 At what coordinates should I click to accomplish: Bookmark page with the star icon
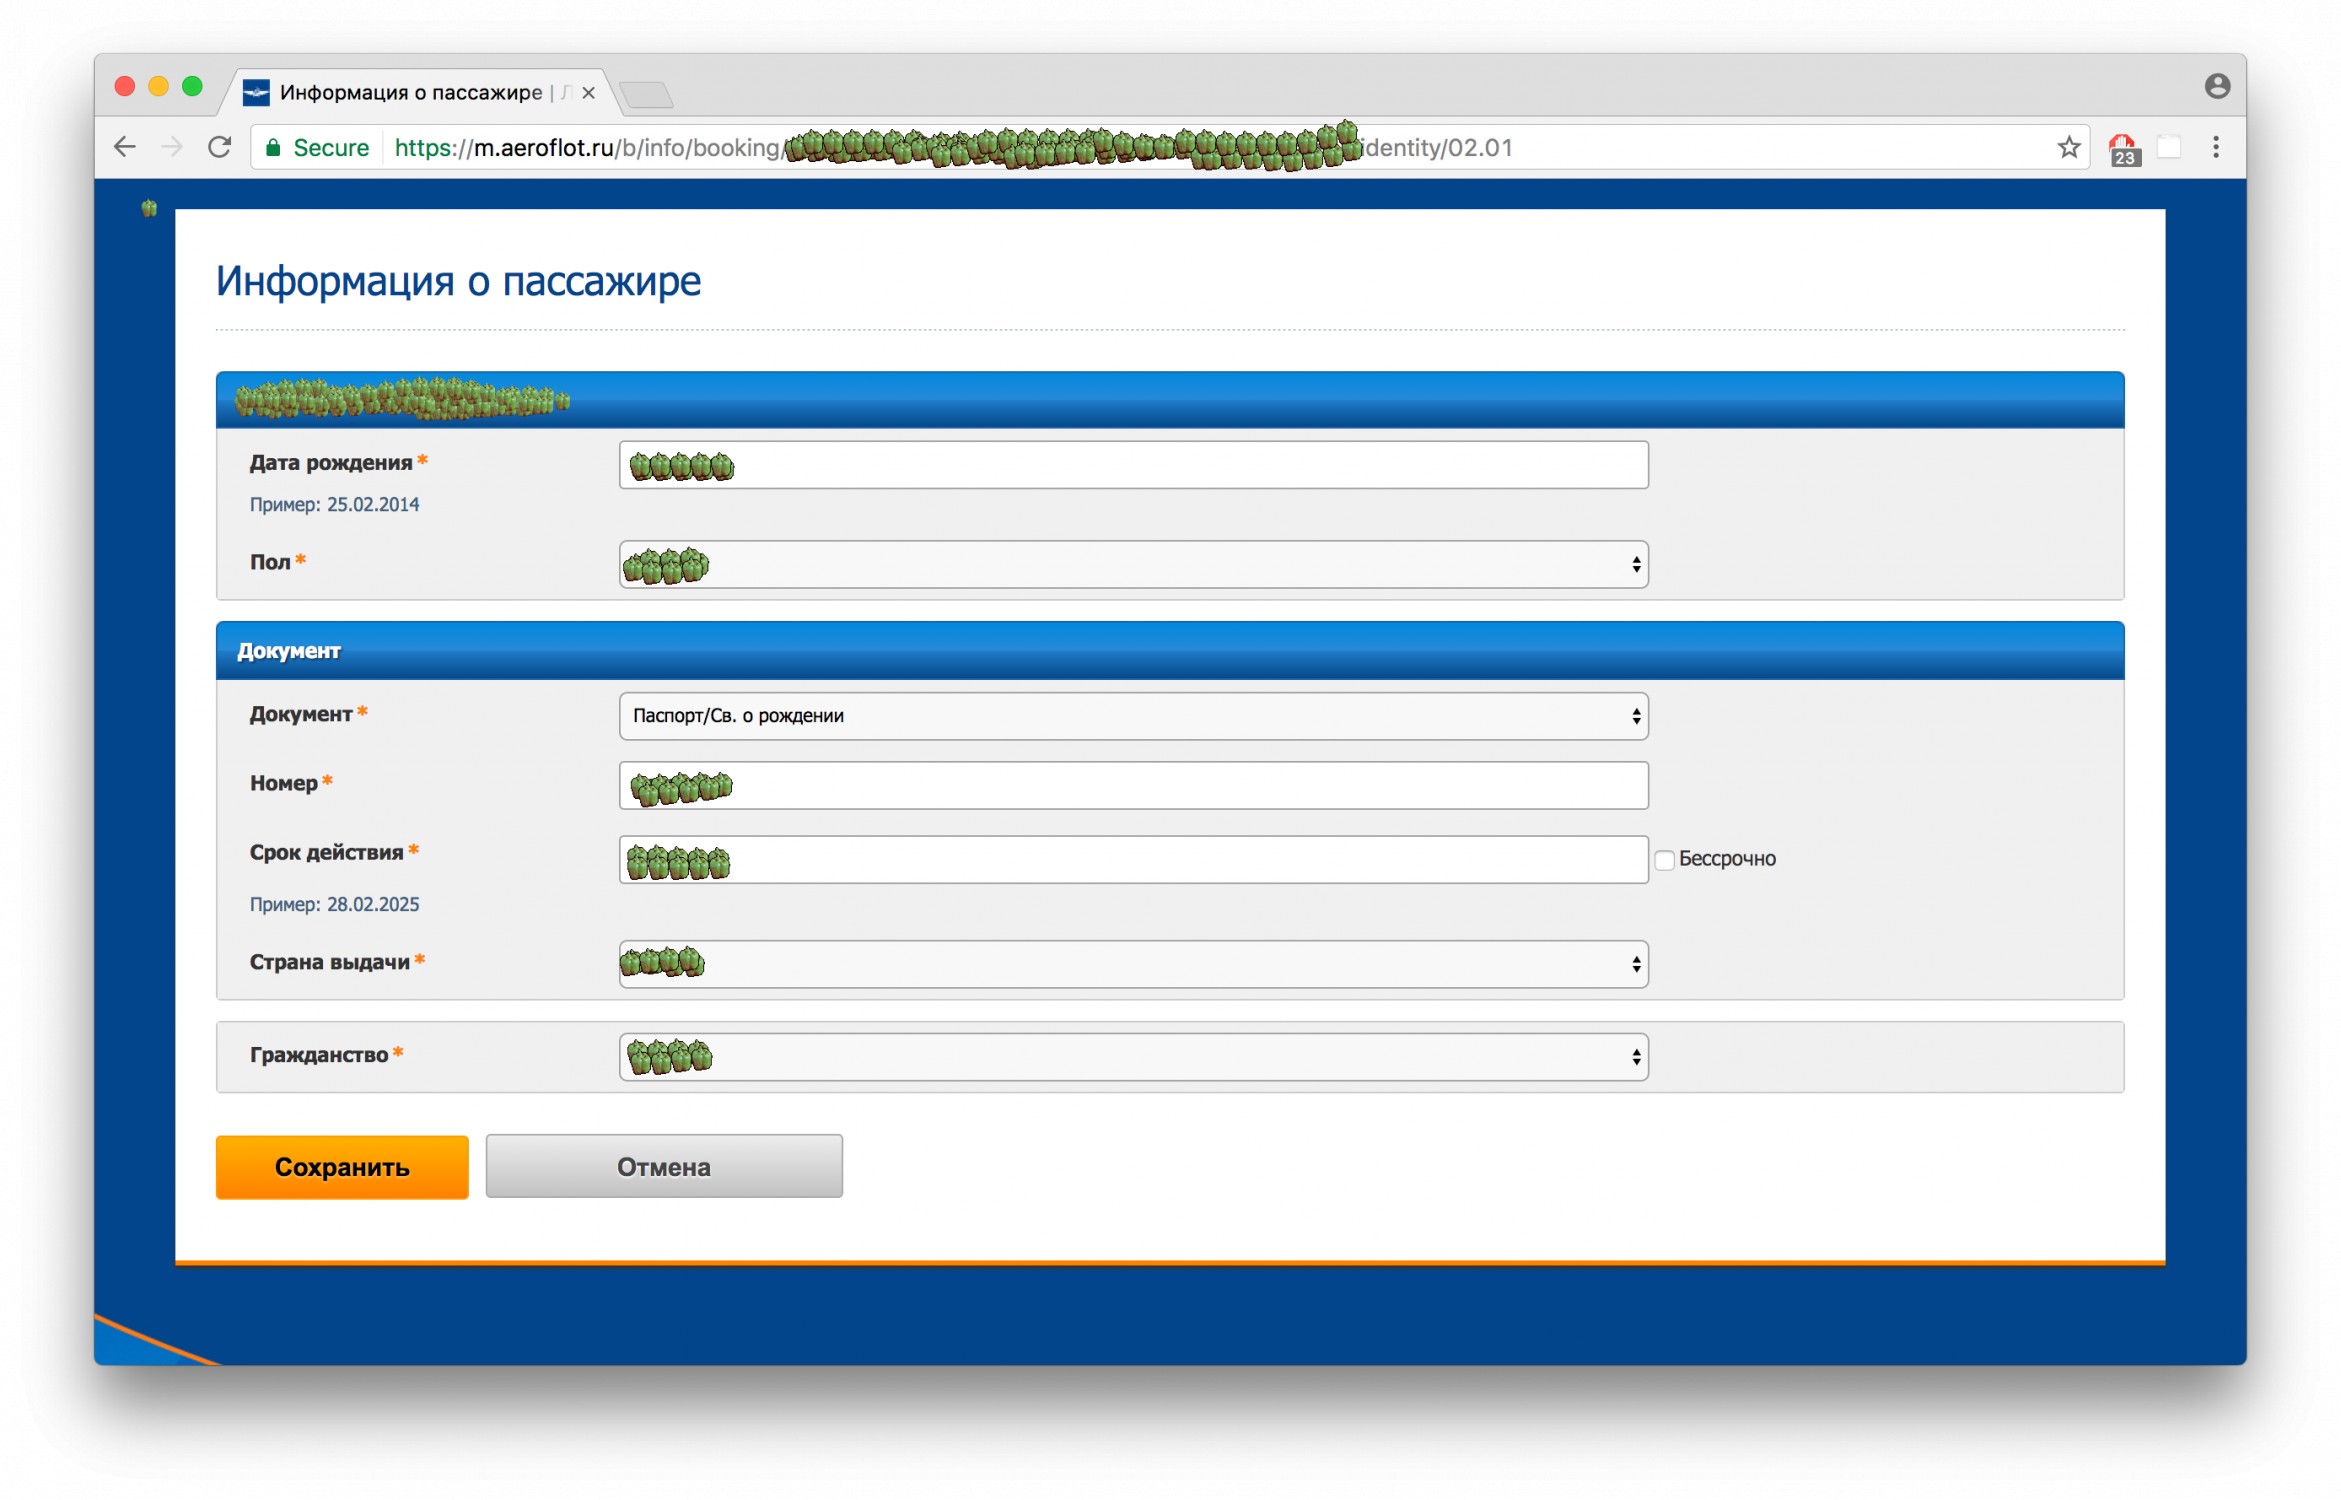(x=2069, y=147)
